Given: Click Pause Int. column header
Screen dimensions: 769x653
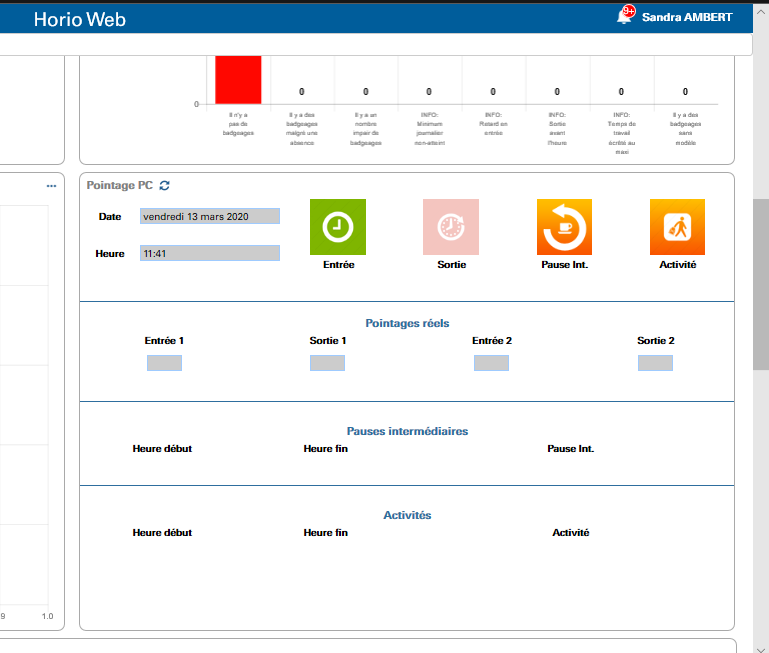Looking at the screenshot, I should coord(570,448).
